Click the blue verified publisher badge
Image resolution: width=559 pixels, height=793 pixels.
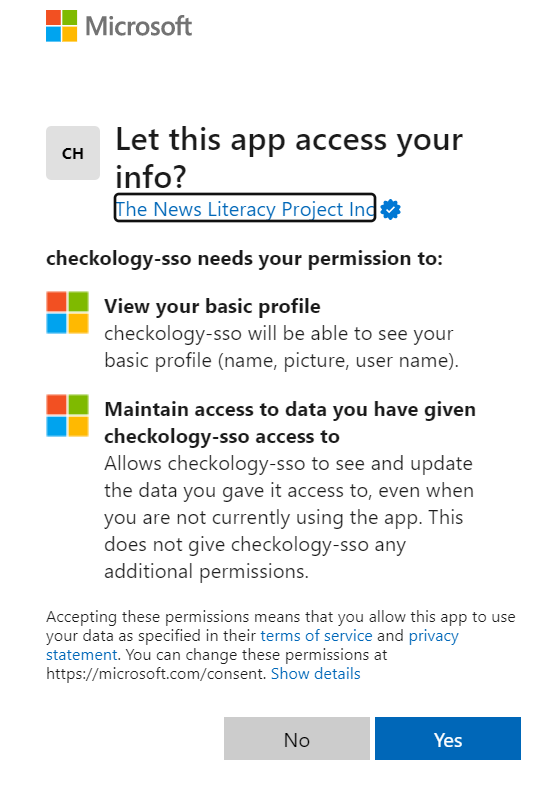coord(391,209)
